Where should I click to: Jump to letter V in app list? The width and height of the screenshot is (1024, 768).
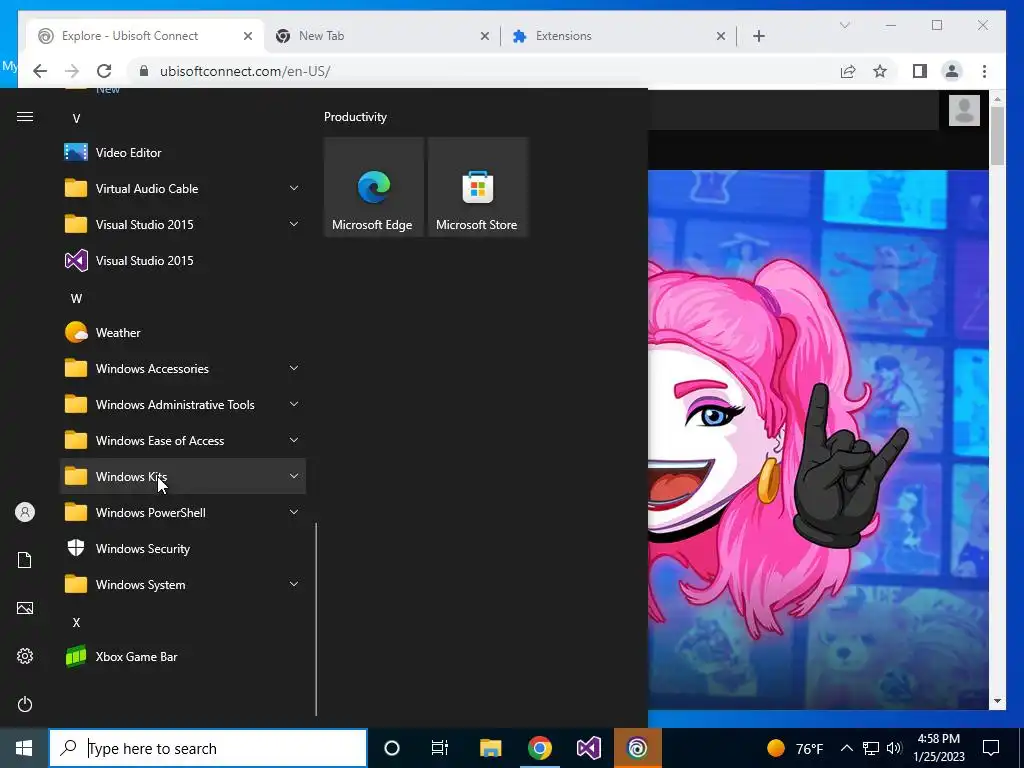pos(76,118)
